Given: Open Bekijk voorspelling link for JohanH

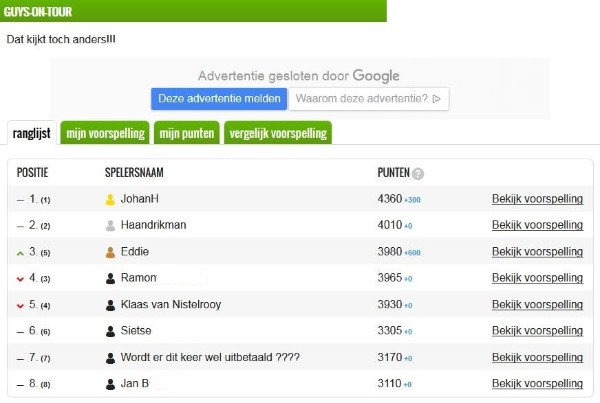Looking at the screenshot, I should point(537,199).
